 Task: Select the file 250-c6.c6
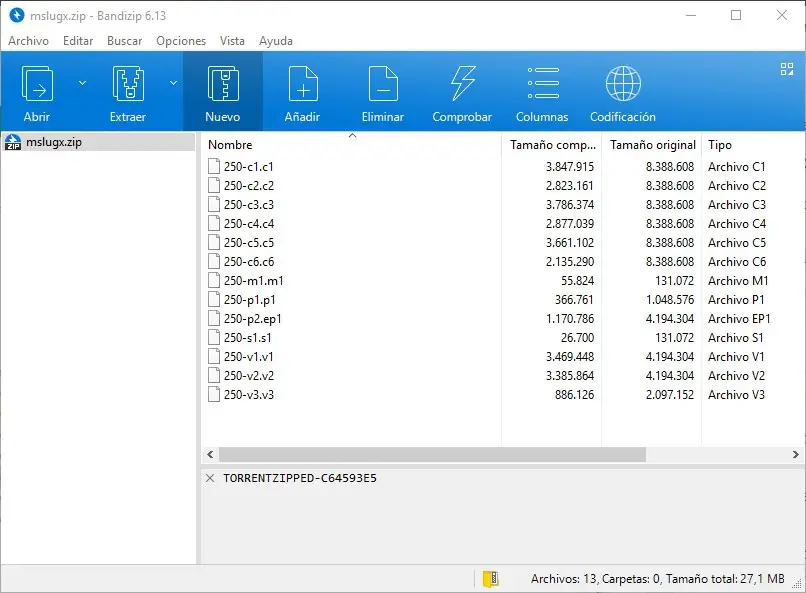click(x=249, y=262)
